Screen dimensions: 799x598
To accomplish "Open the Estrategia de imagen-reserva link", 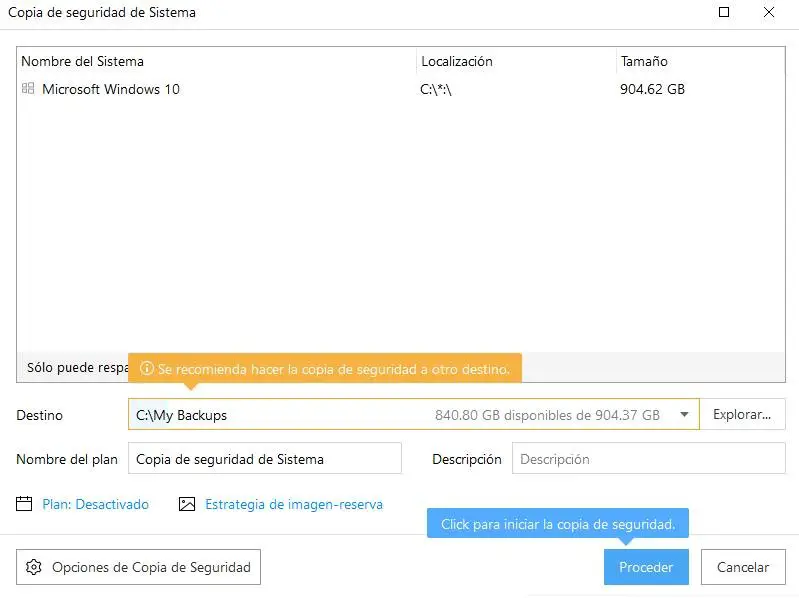I will click(294, 504).
